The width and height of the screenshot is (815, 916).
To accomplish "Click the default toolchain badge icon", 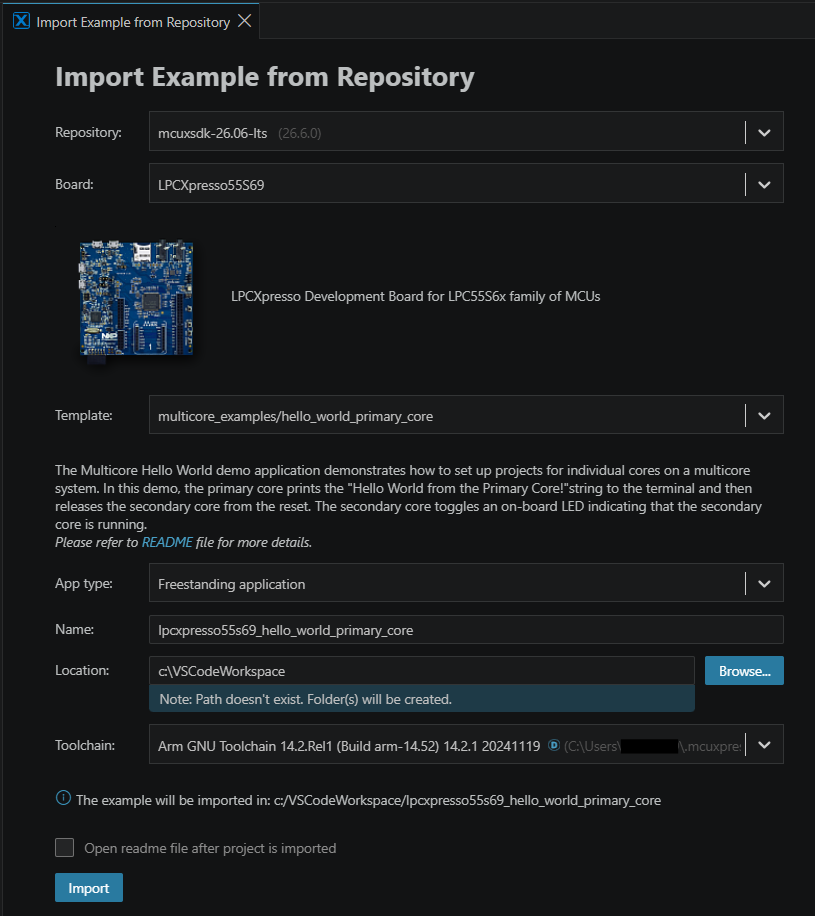I will click(554, 745).
